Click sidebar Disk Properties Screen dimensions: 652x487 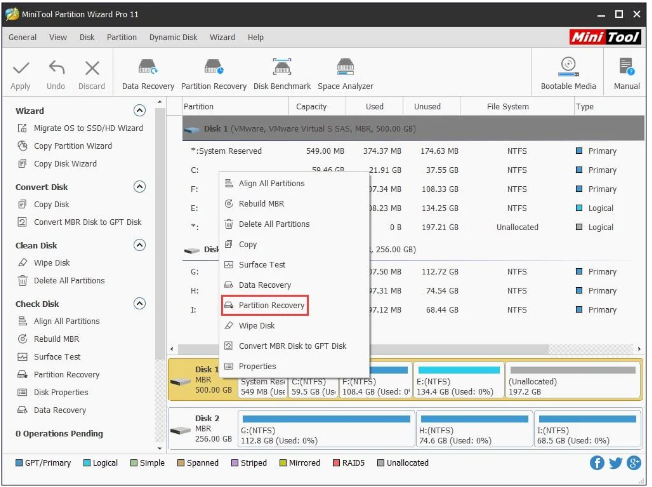(61, 392)
